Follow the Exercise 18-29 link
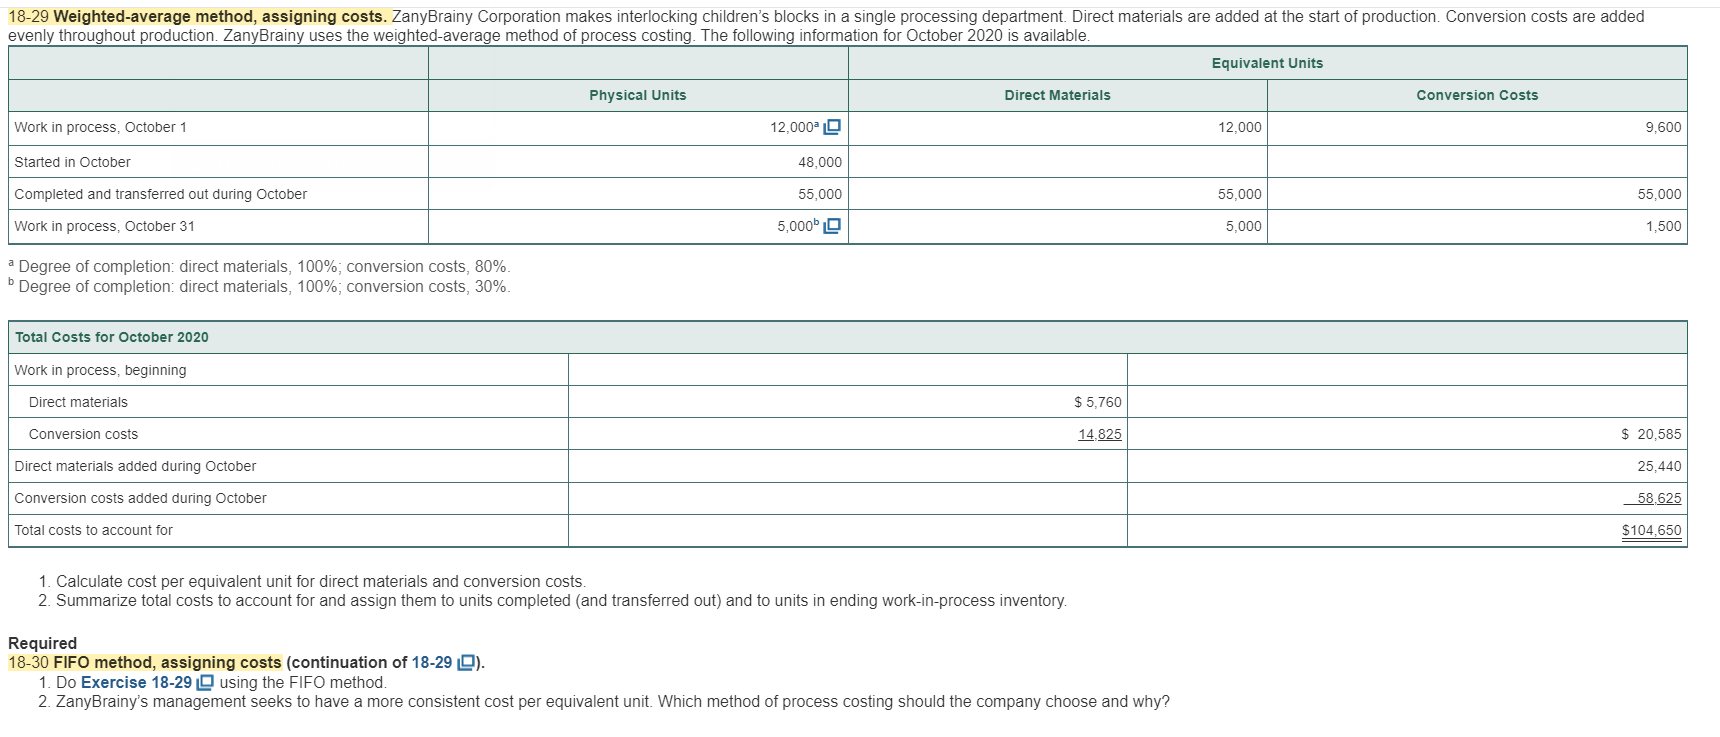1720x737 pixels. point(136,683)
